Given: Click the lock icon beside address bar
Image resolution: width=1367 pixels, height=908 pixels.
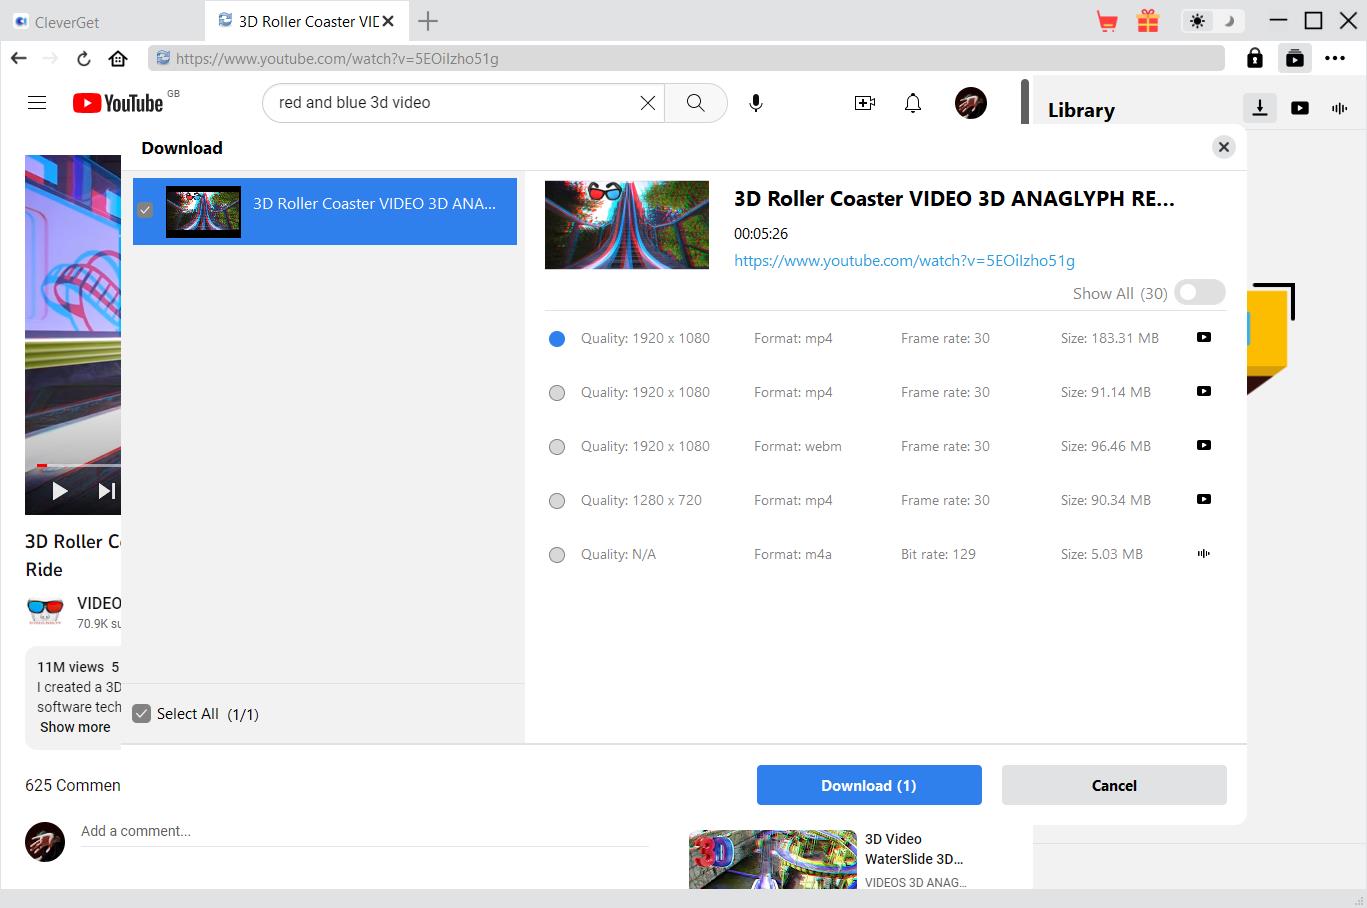Looking at the screenshot, I should click(x=1254, y=58).
